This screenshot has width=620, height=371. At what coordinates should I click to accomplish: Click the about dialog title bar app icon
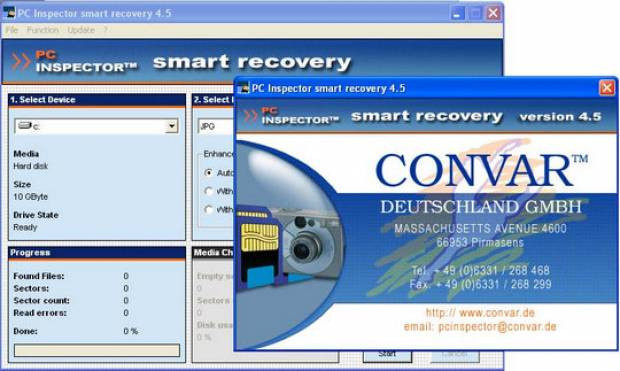(x=244, y=88)
